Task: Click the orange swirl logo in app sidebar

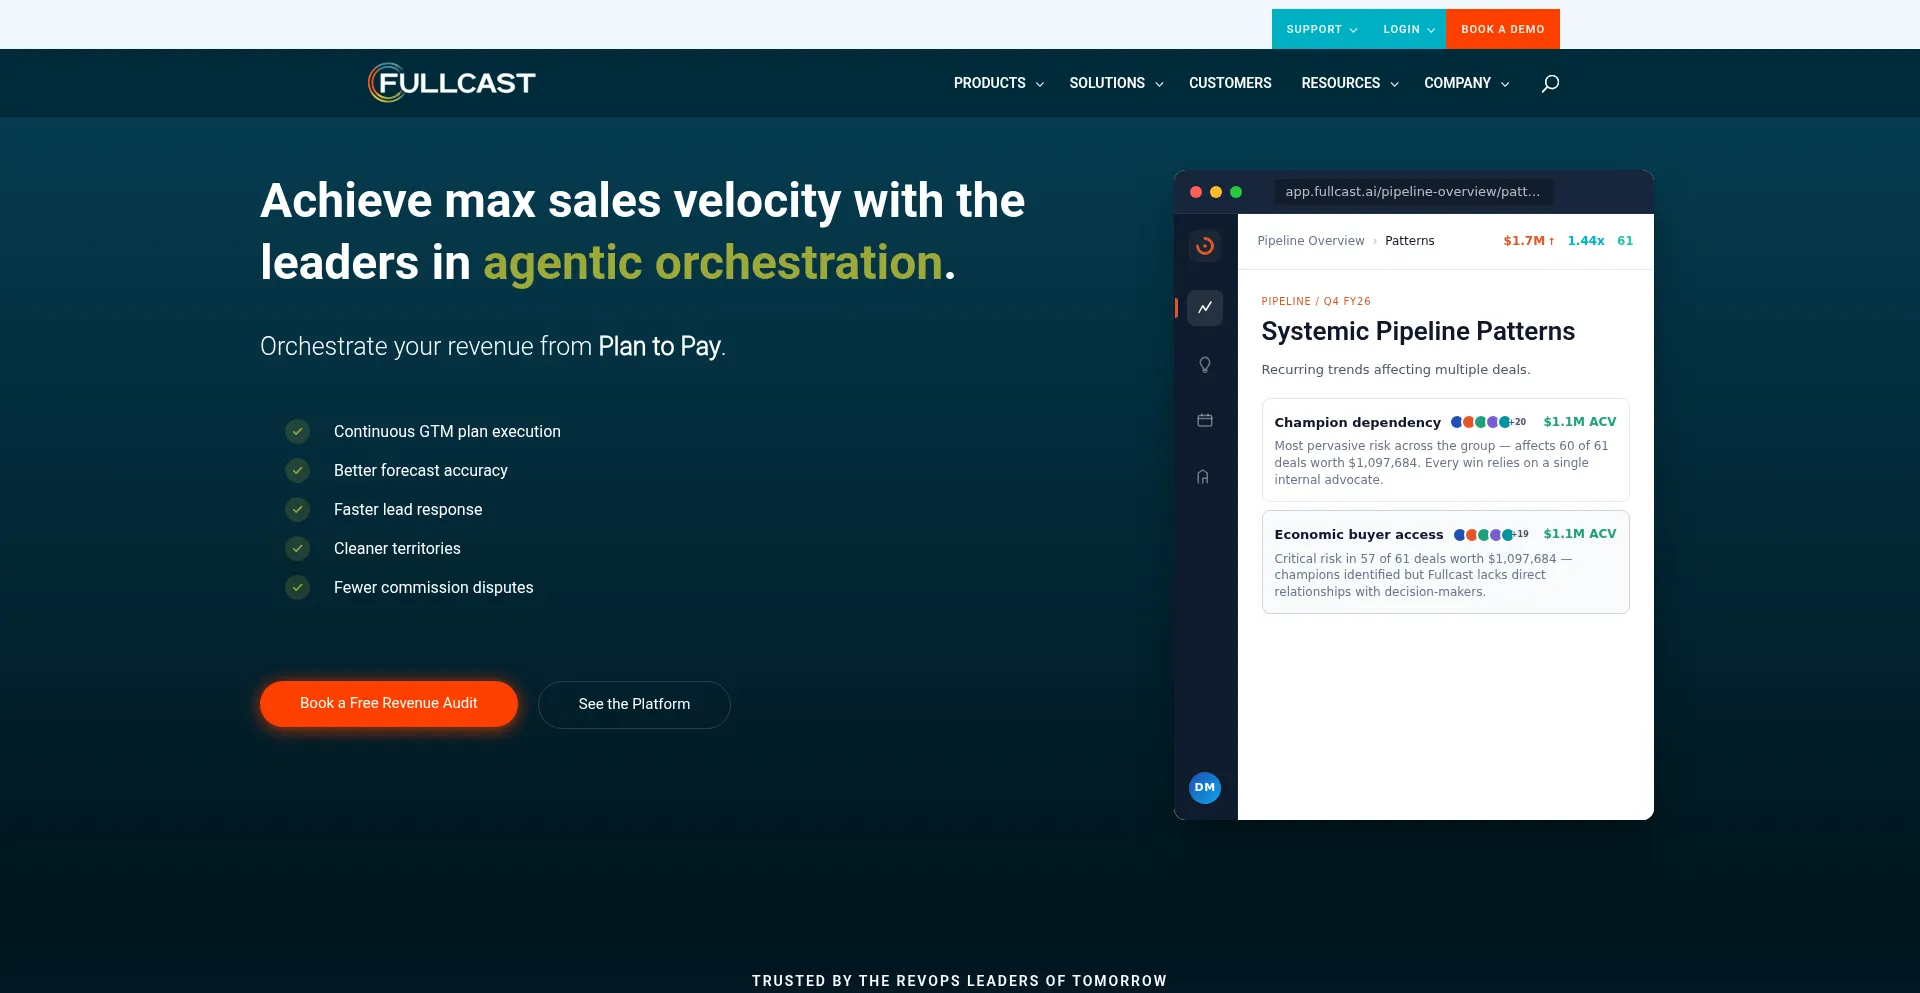Action: (1205, 246)
